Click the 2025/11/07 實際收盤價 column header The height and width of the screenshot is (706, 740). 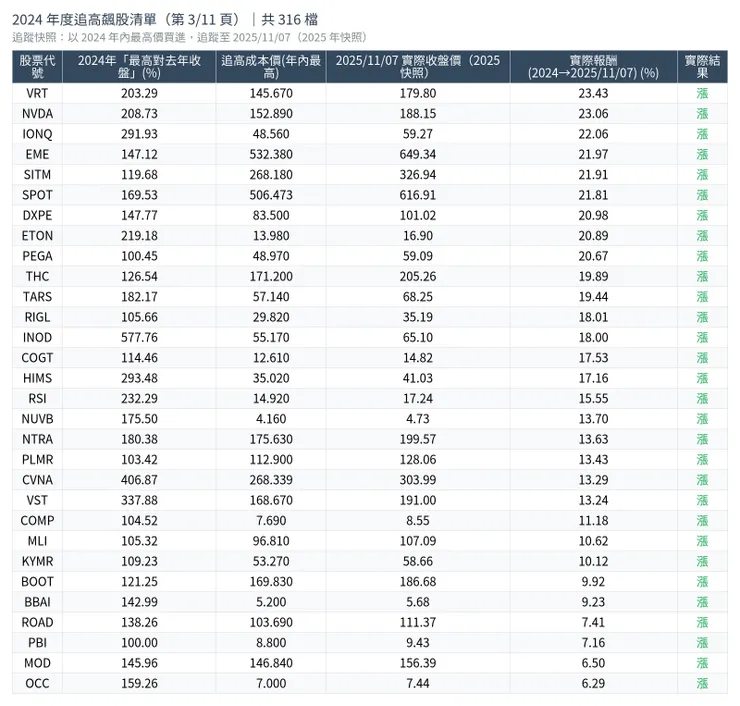tap(417, 67)
